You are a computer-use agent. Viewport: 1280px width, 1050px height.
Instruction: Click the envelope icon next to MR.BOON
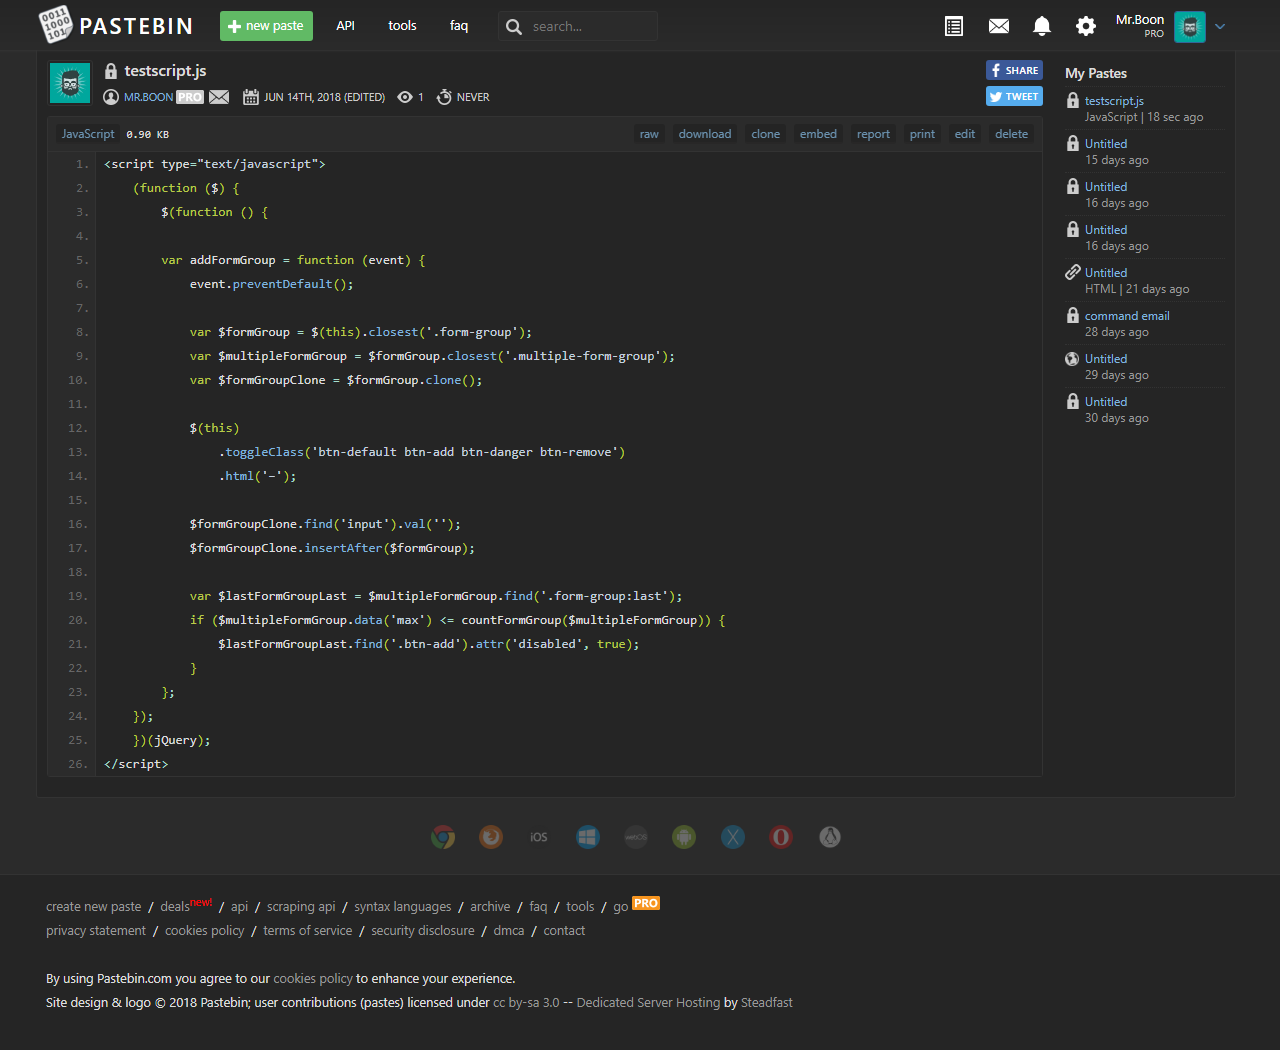(x=219, y=97)
